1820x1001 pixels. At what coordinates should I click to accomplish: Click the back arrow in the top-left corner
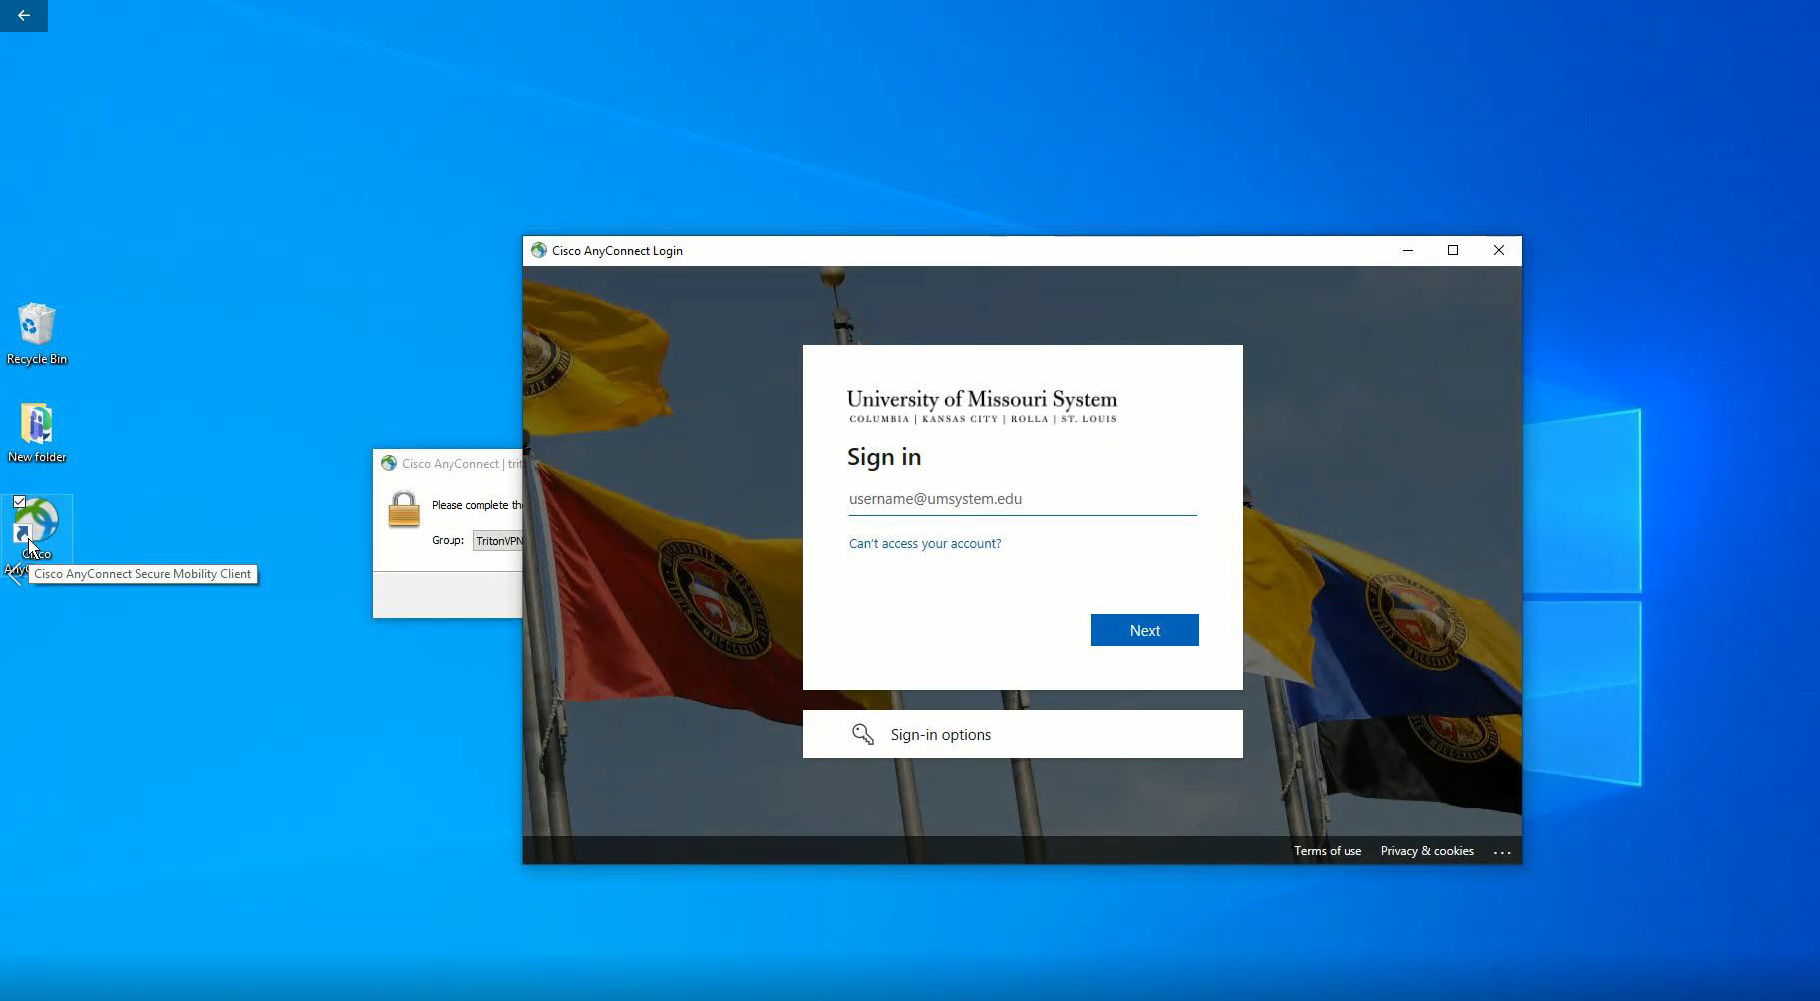tap(22, 16)
